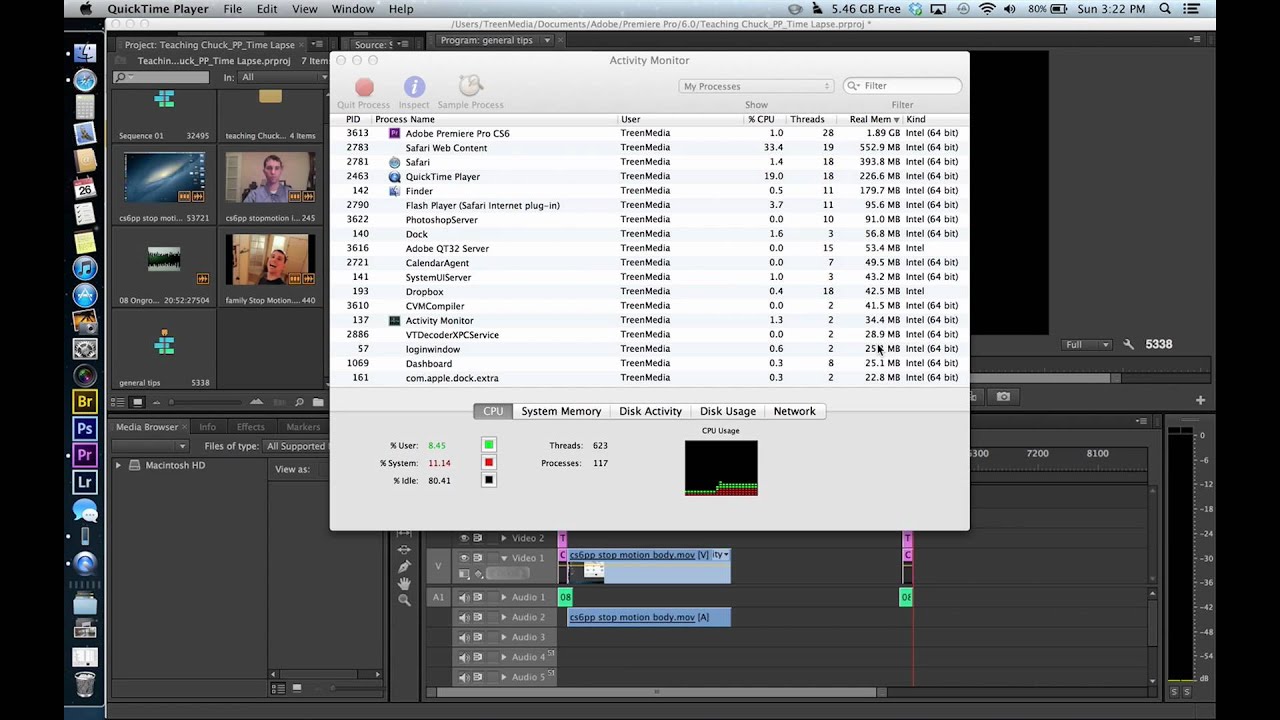Viewport: 1280px width, 720px height.
Task: Open the Program monitor Full resolution dropdown
Action: (x=1088, y=344)
